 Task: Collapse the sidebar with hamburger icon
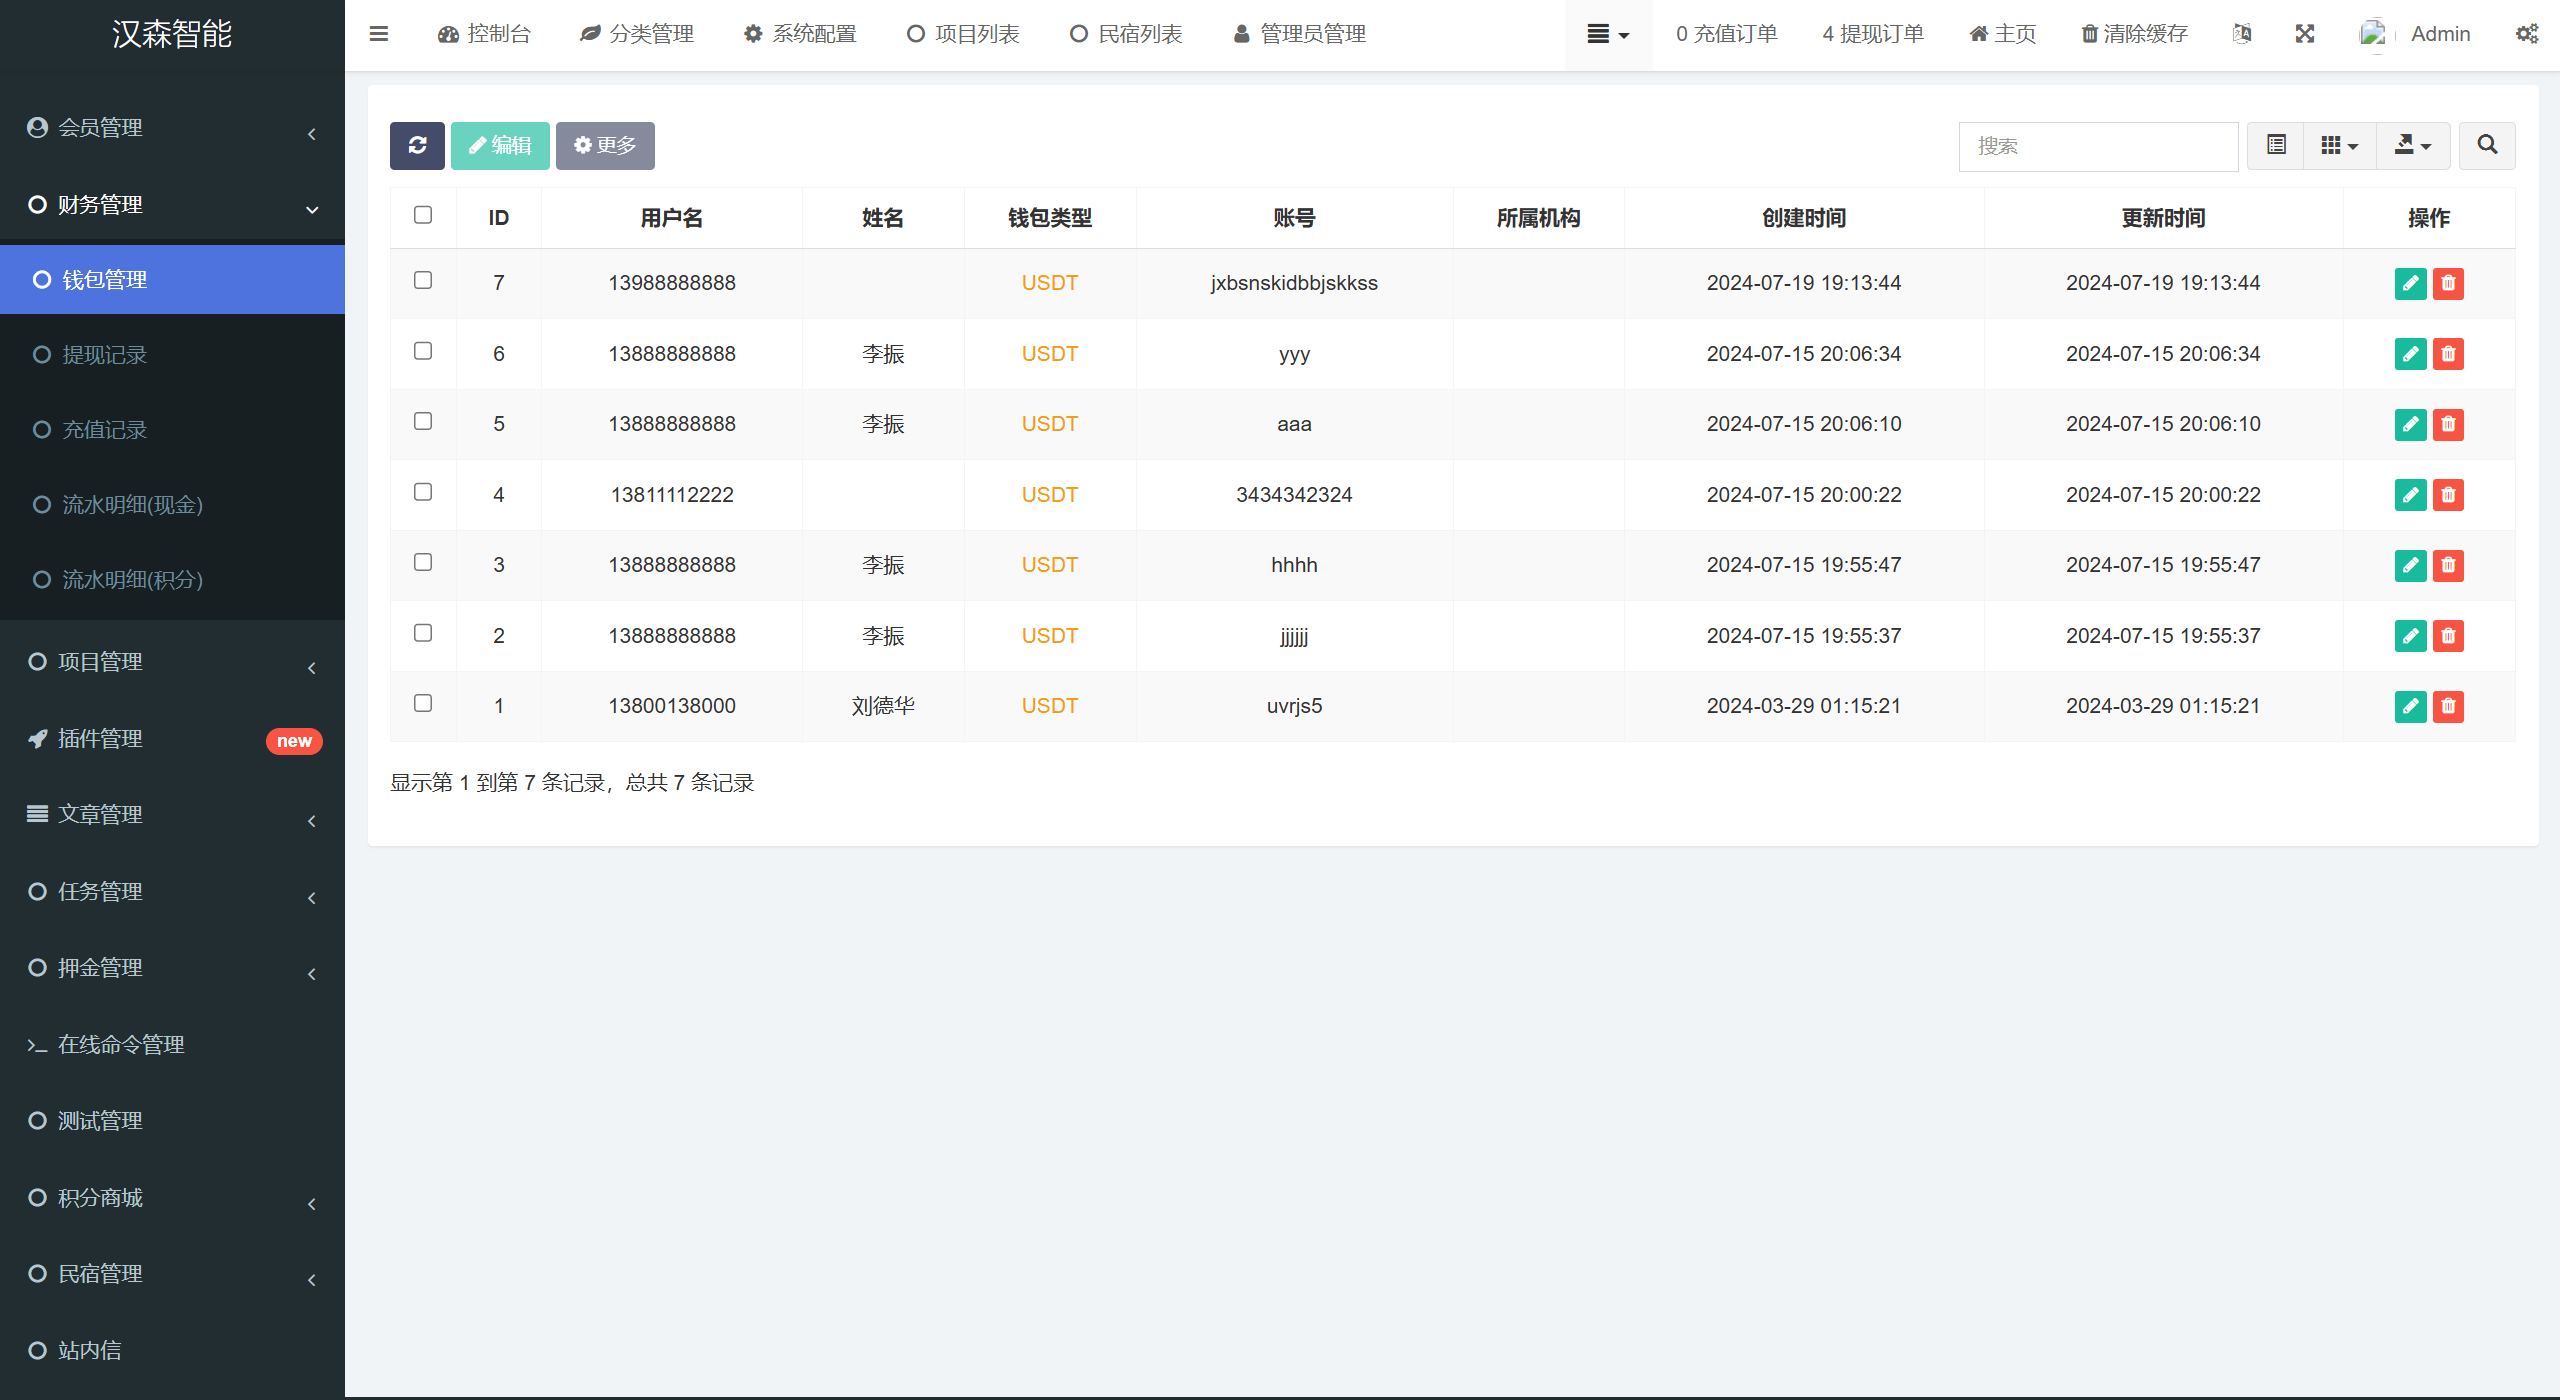378,34
